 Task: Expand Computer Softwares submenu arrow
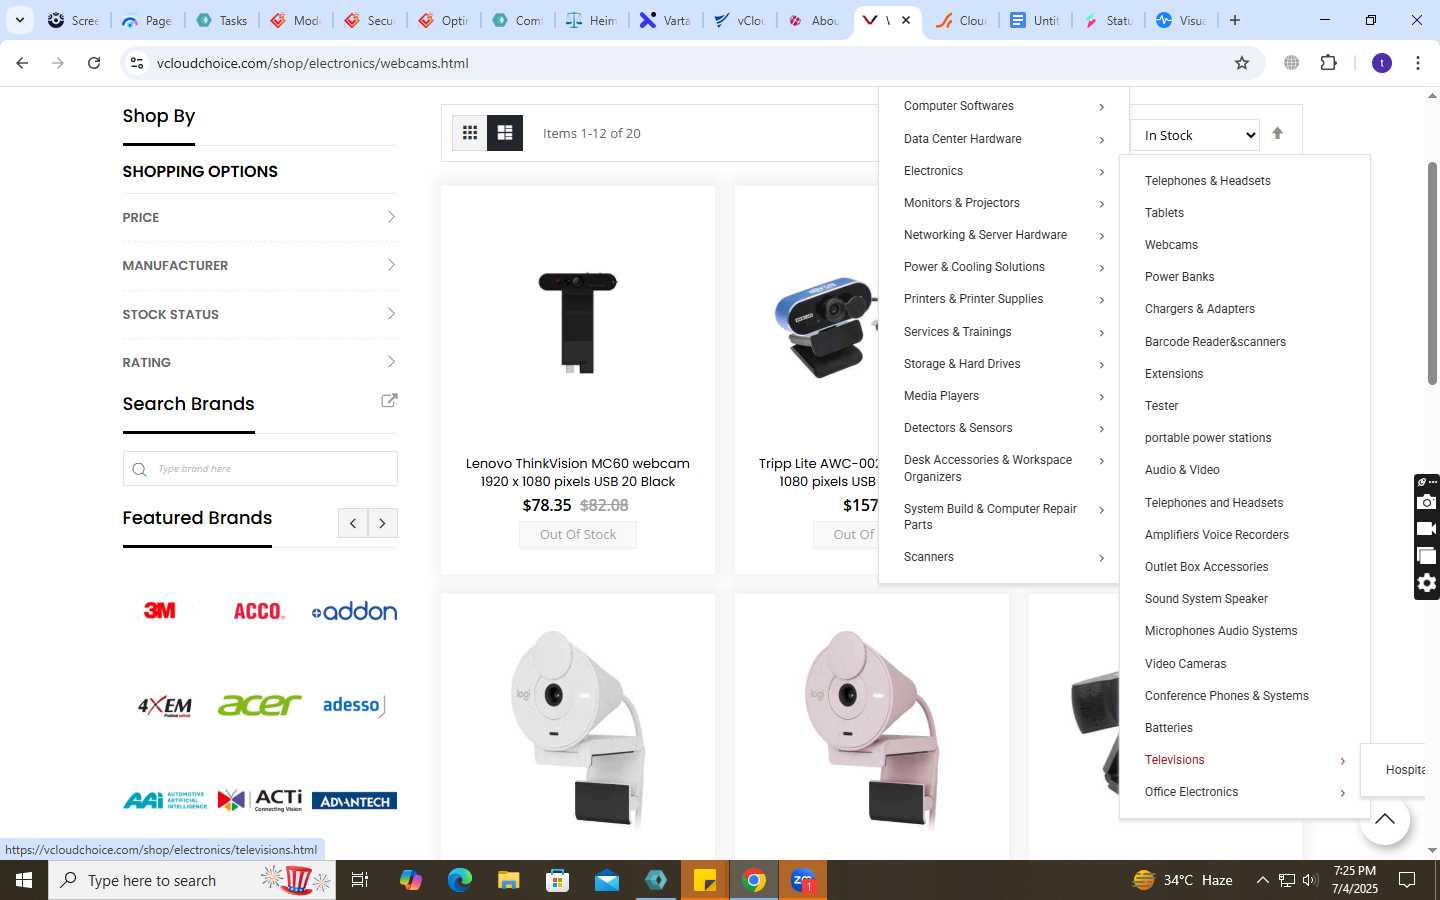[1101, 107]
